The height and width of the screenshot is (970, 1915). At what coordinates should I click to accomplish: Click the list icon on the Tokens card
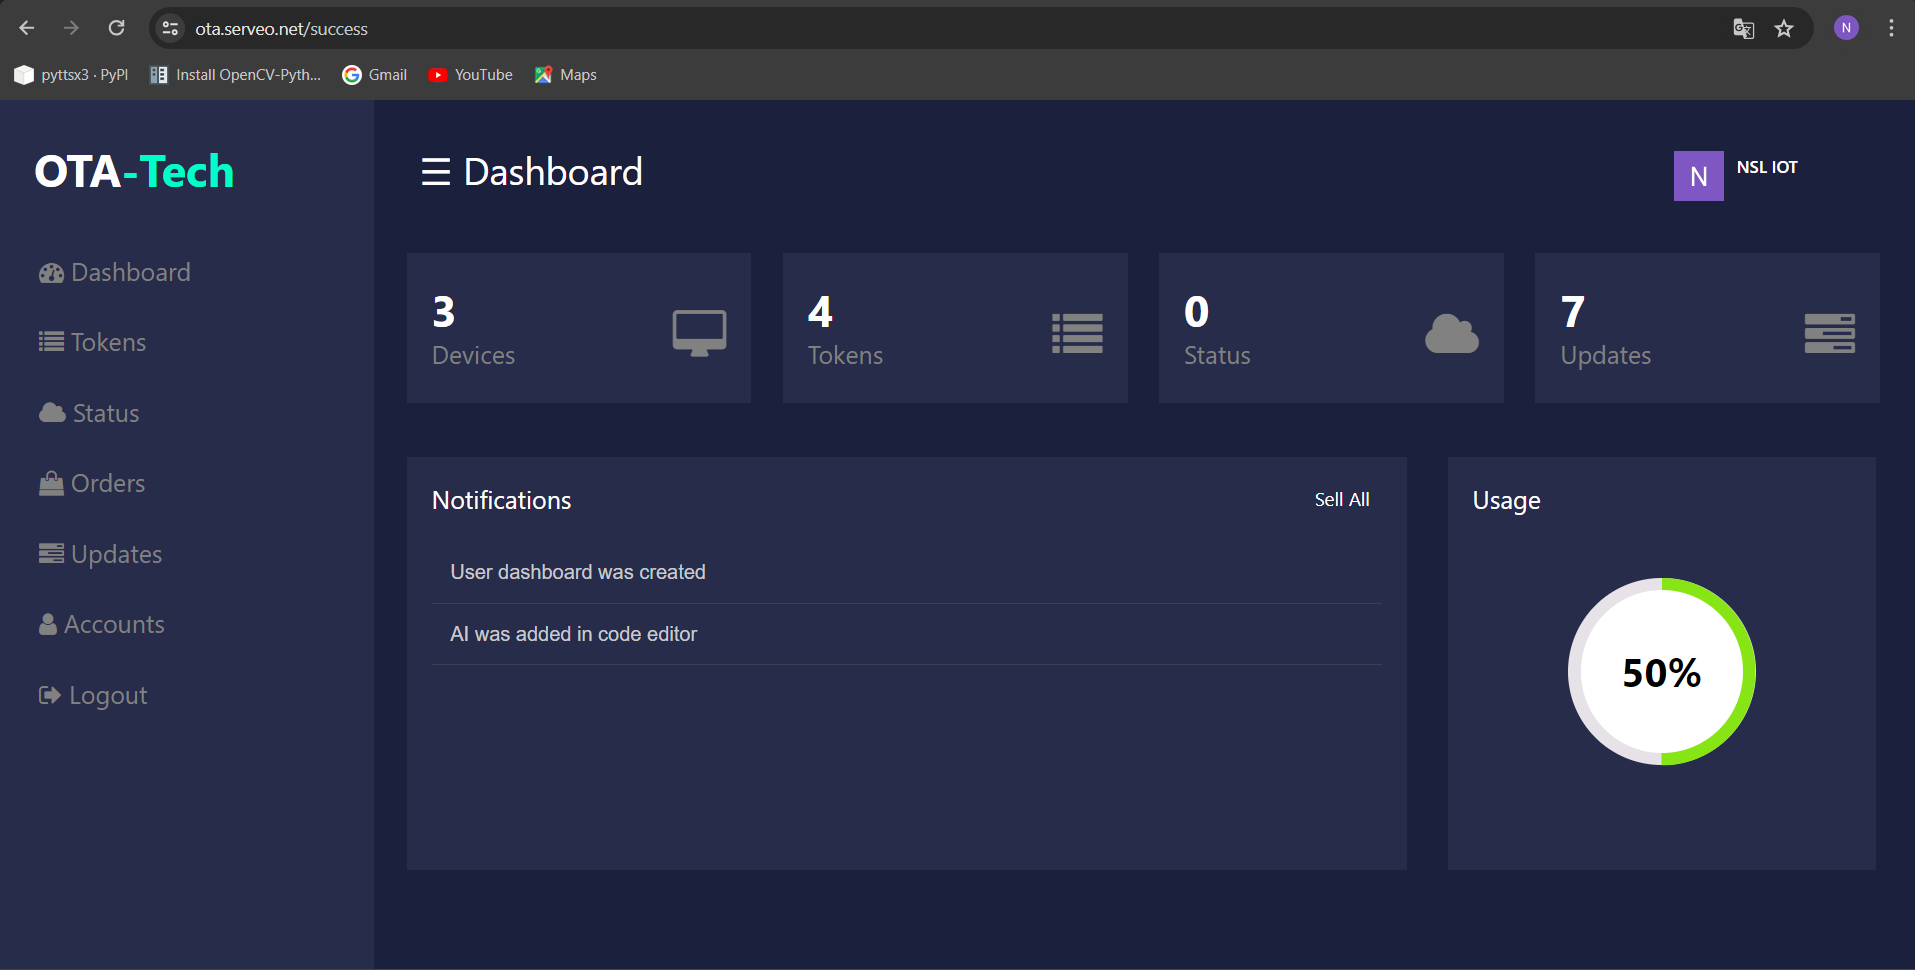pos(1076,332)
